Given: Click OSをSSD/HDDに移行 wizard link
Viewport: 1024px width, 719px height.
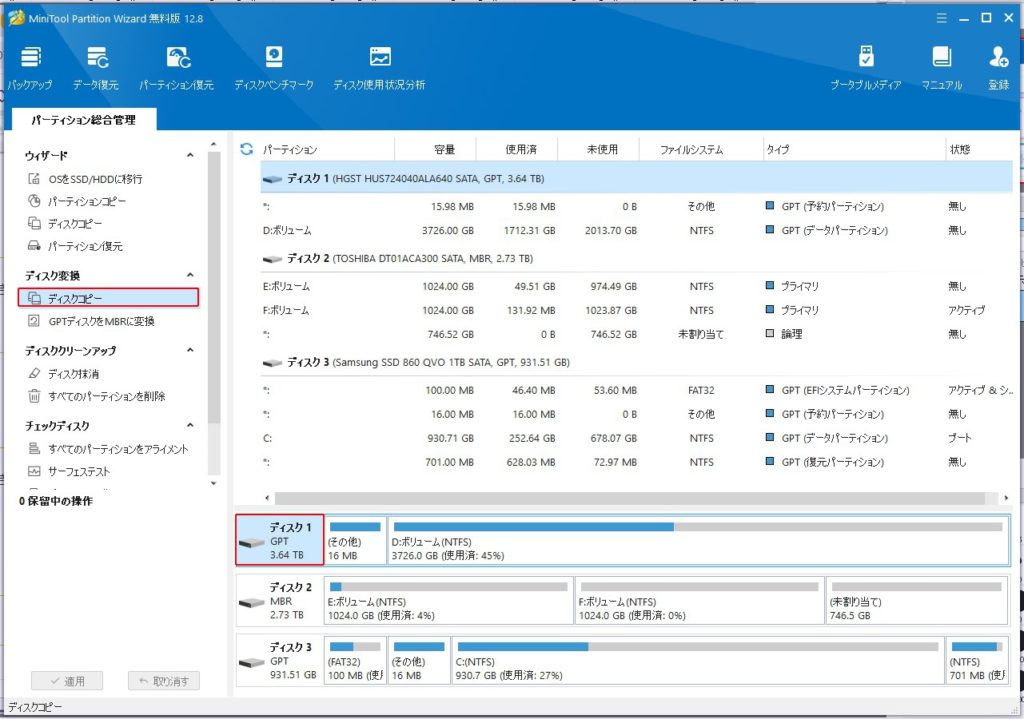Looking at the screenshot, I should 95,179.
